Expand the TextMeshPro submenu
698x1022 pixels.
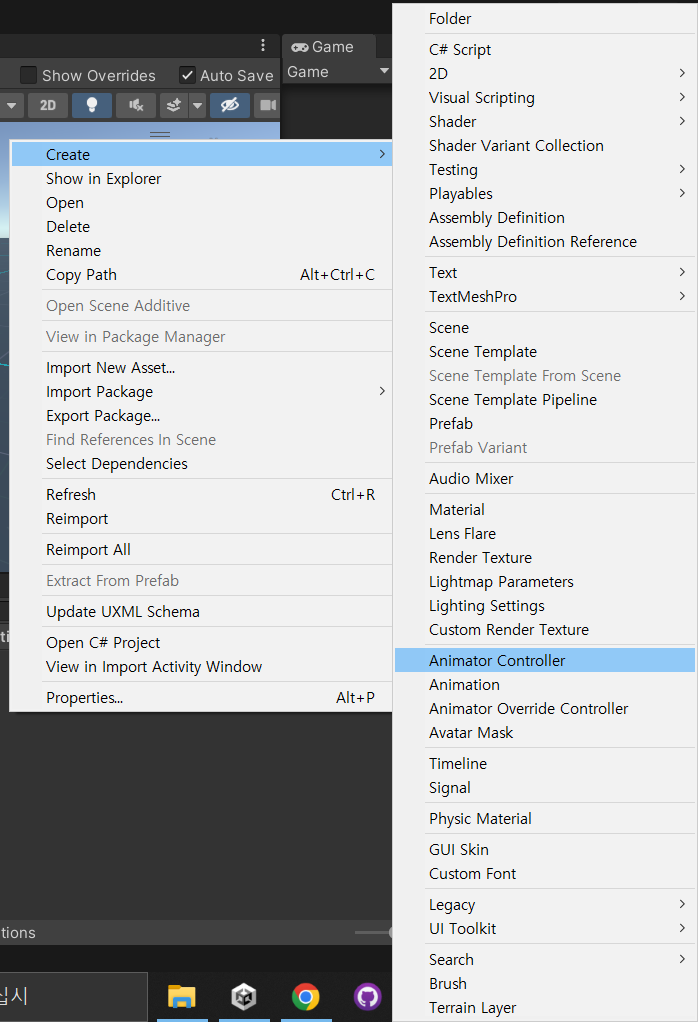(545, 297)
